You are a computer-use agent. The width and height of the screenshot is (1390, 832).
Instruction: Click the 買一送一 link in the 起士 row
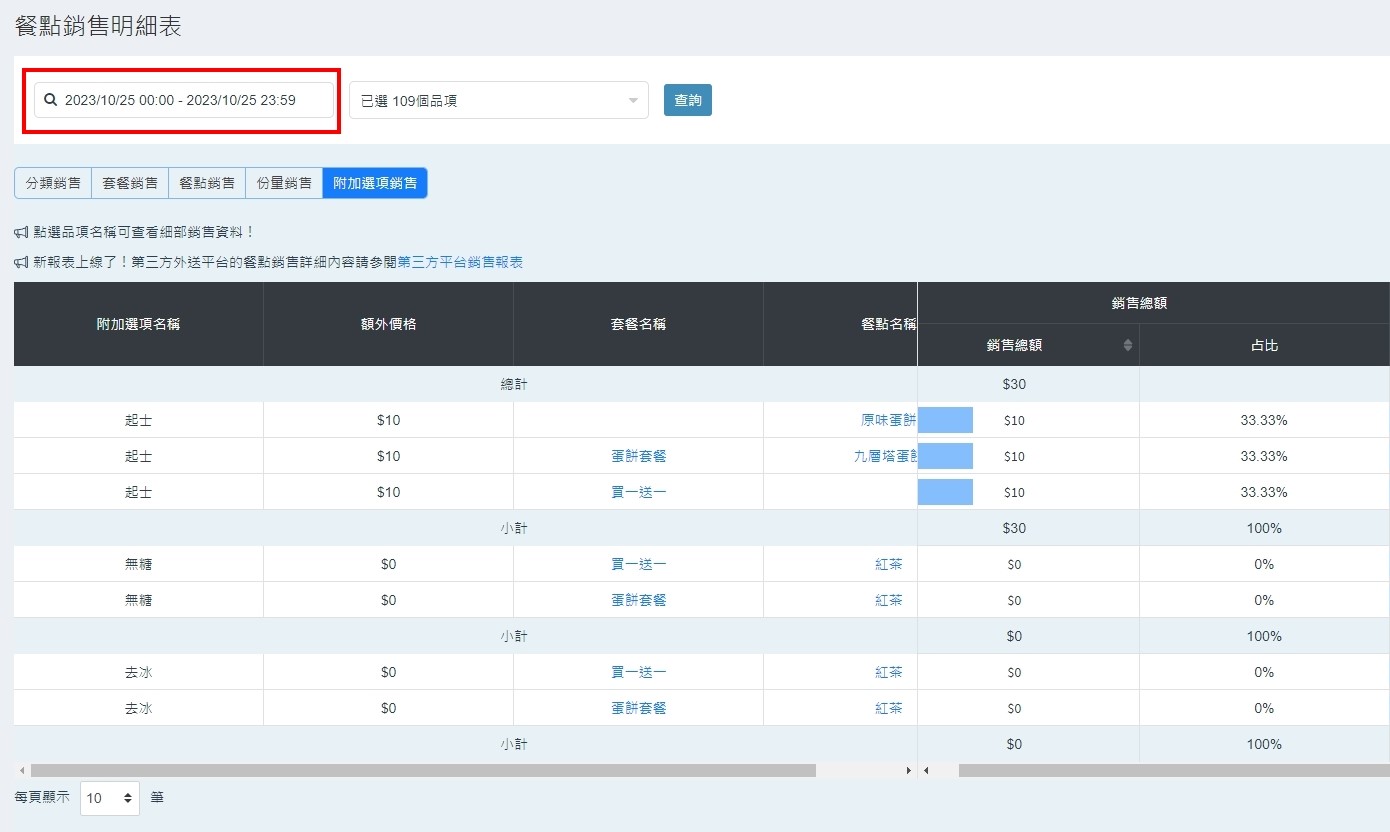coord(638,492)
